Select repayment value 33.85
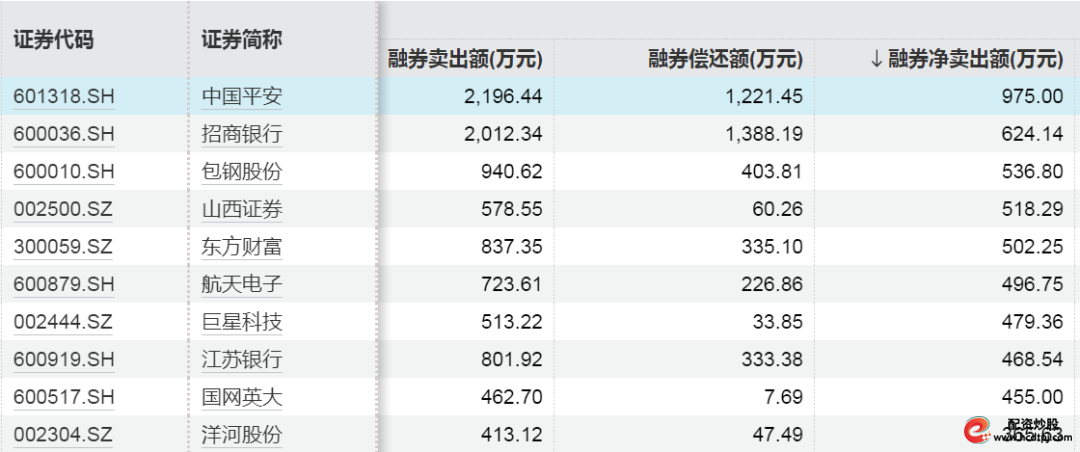The height and width of the screenshot is (452, 1080). tap(777, 322)
